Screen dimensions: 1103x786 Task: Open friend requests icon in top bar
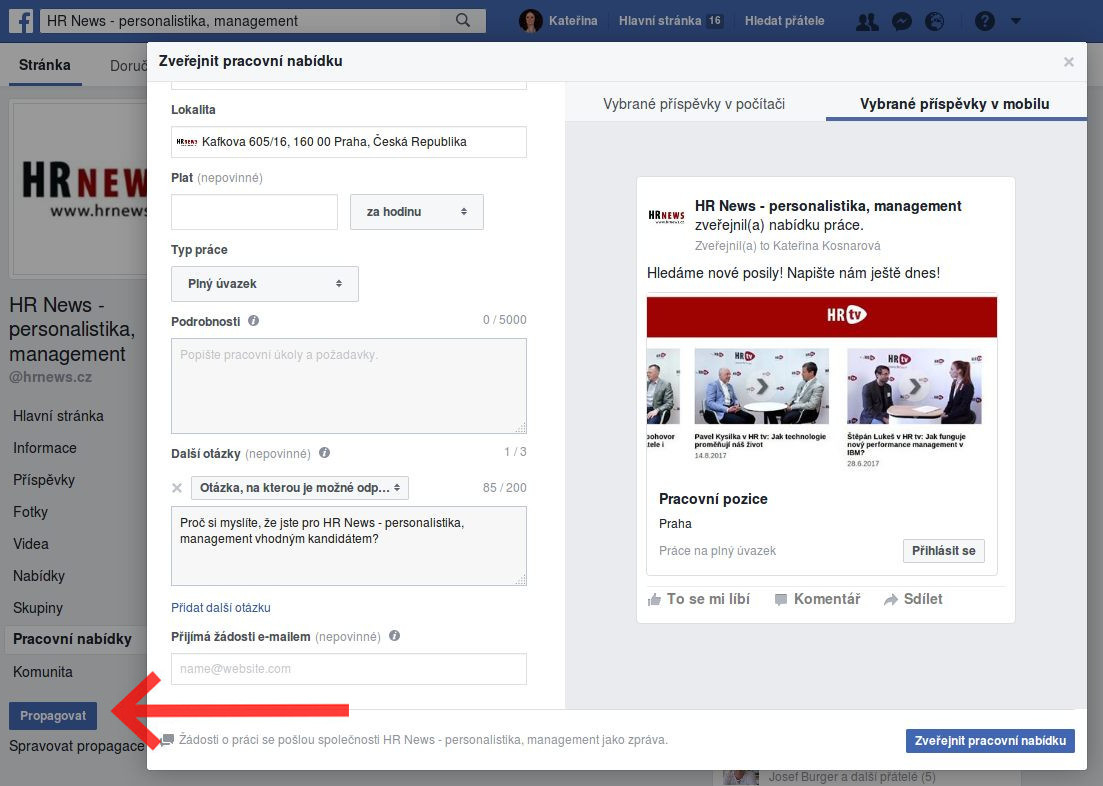click(x=867, y=21)
